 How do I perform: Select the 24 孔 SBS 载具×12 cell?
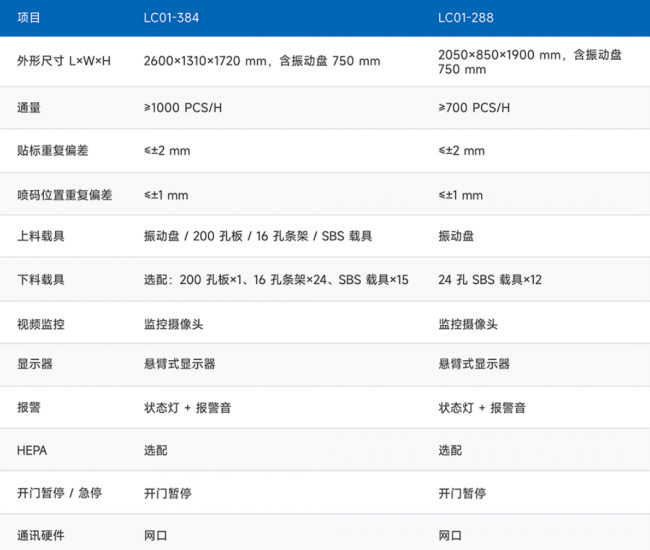tap(490, 280)
